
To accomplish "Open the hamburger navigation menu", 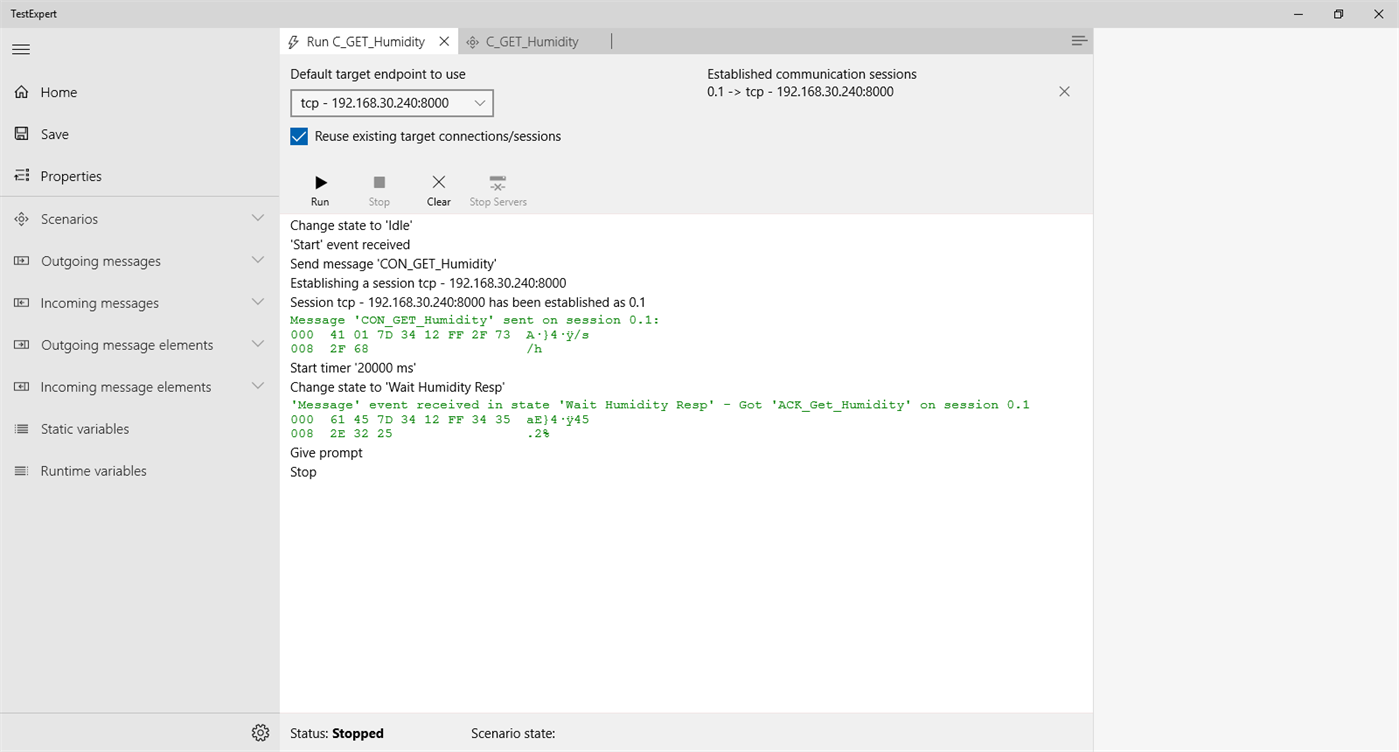I will point(21,49).
